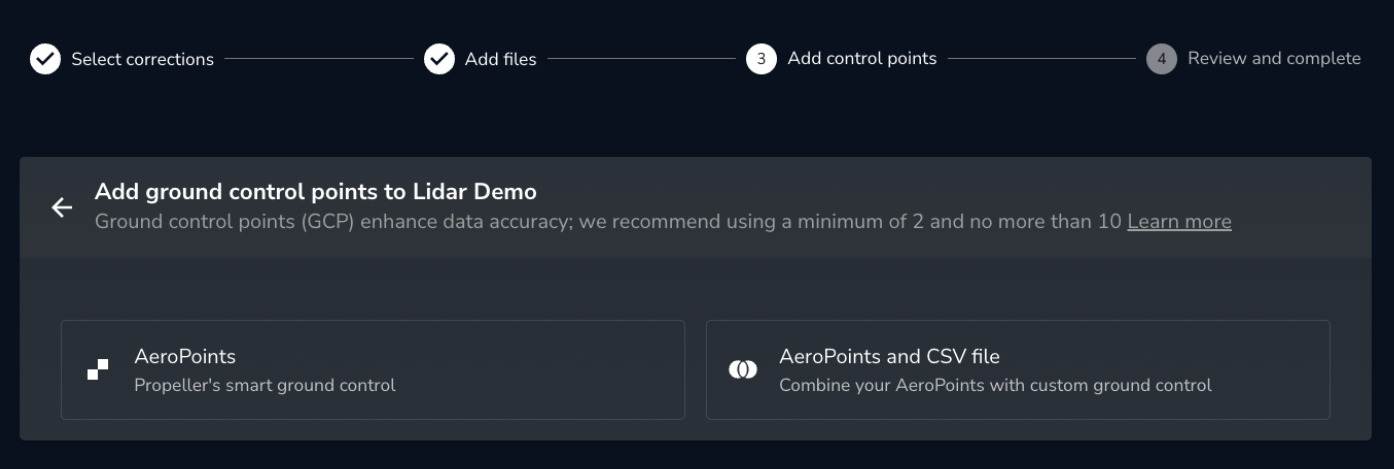Jump to the Review and complete step label
Screen dimensions: 1394x469
click(x=1274, y=58)
